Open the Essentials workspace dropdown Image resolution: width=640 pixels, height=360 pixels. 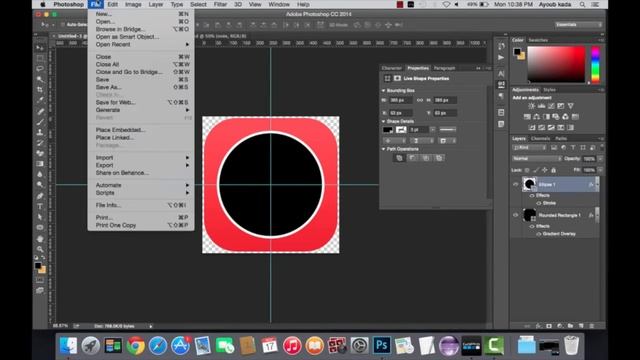click(579, 25)
